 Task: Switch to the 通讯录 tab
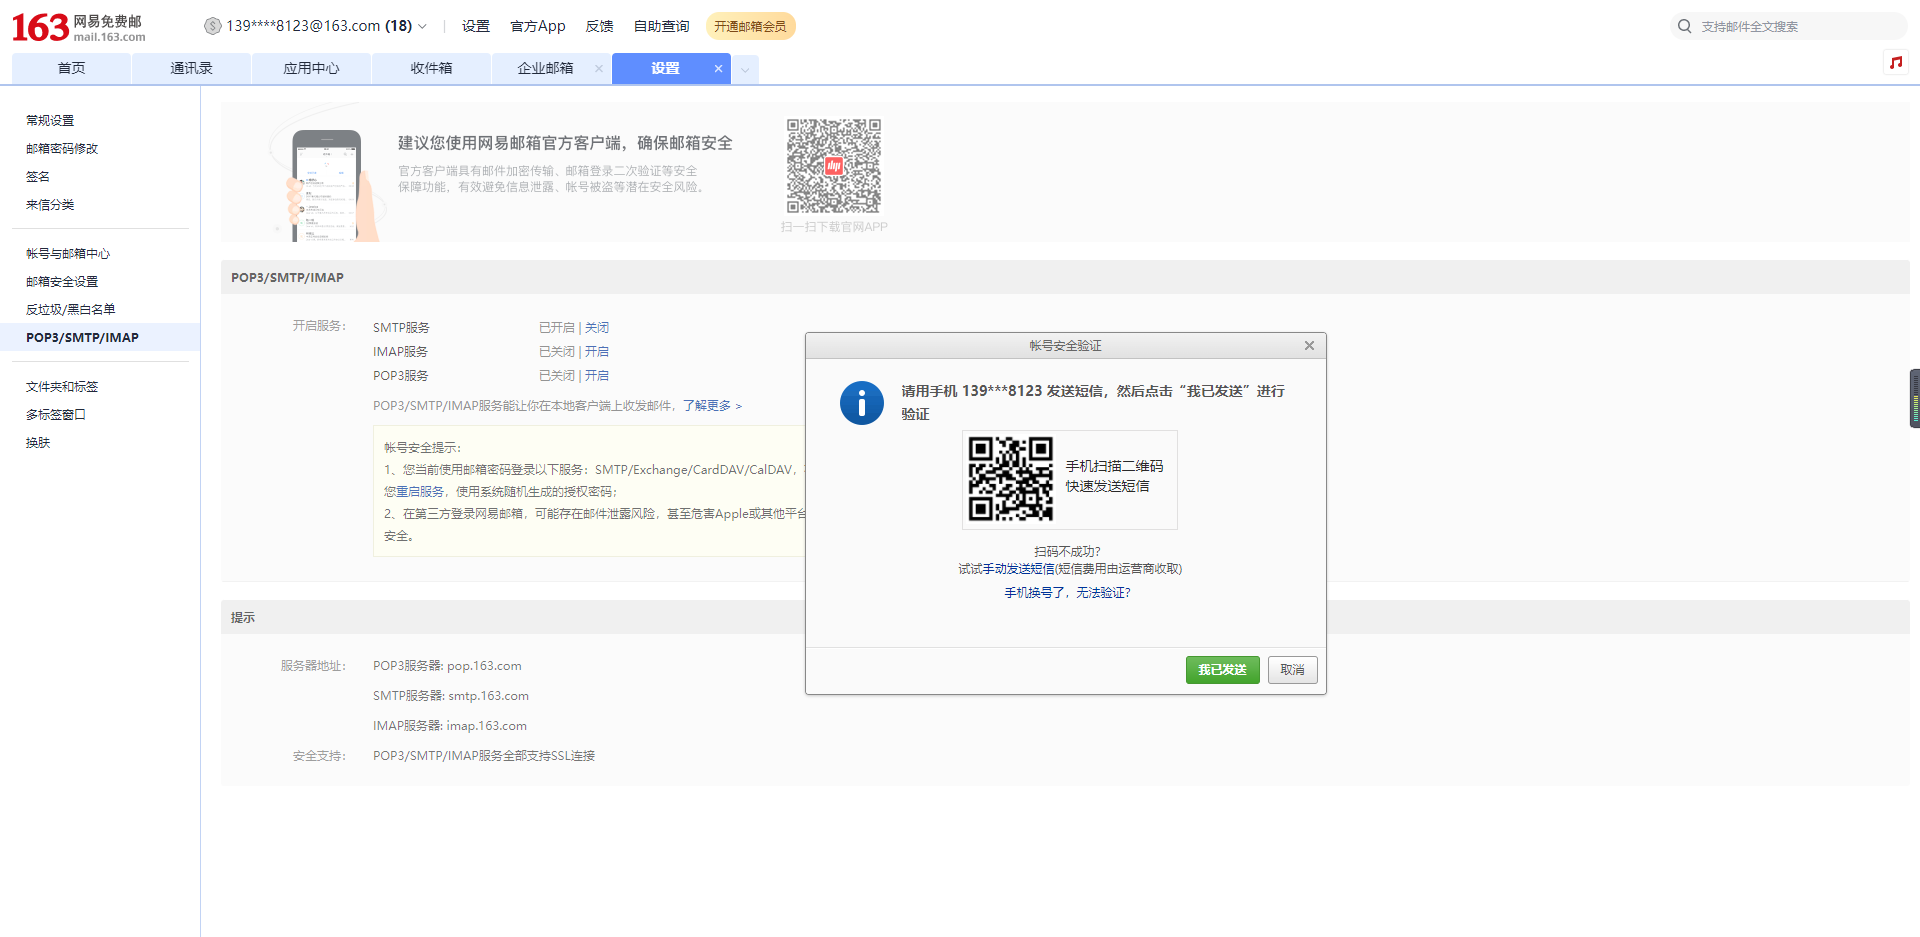tap(191, 69)
